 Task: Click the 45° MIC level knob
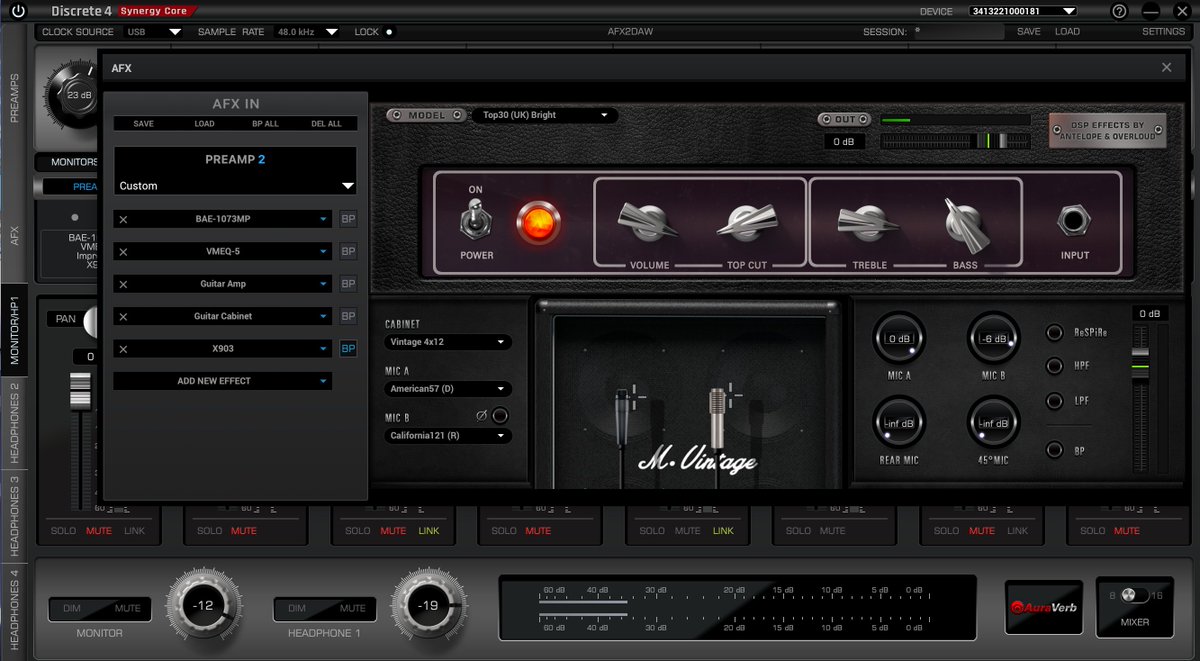tap(993, 423)
